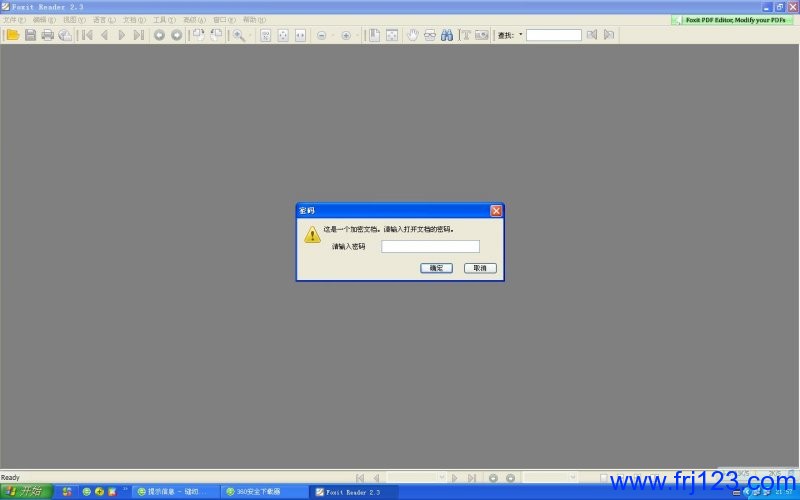Click the Zoom In plus icon

coord(346,35)
